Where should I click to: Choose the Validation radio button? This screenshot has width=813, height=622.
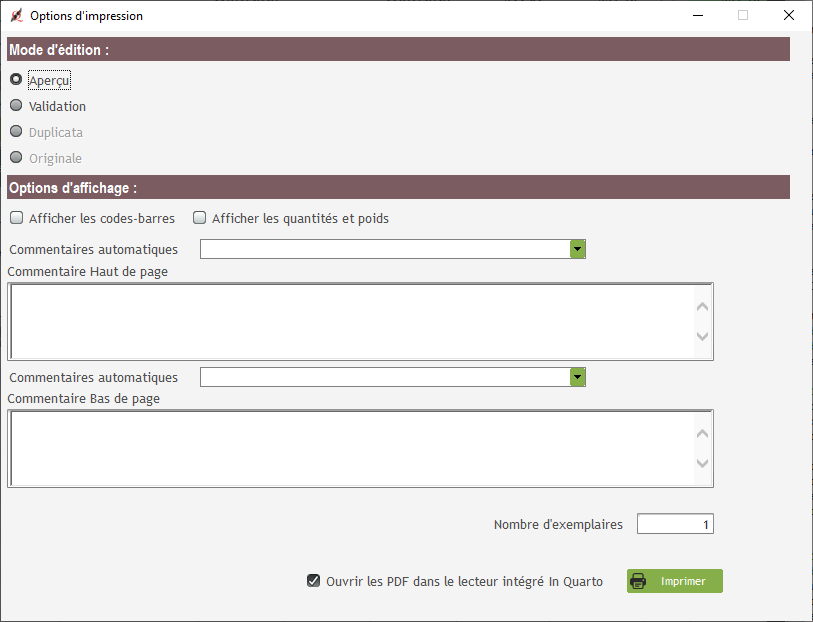click(16, 106)
